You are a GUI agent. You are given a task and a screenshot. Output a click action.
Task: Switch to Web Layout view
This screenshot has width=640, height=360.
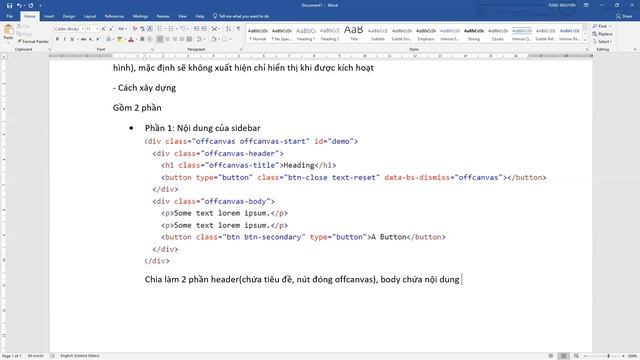pyautogui.click(x=576, y=356)
